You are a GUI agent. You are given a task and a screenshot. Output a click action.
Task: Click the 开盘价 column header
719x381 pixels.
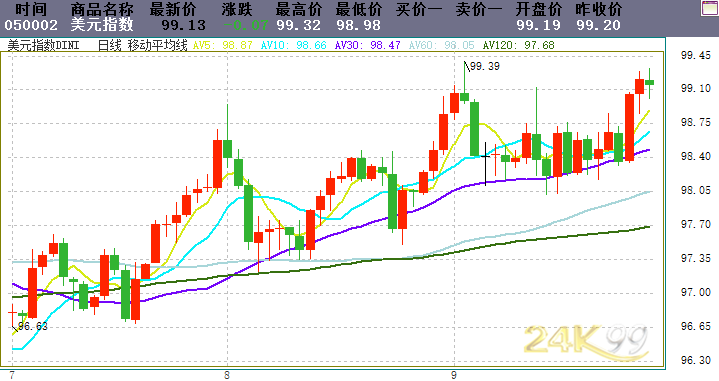pos(539,9)
